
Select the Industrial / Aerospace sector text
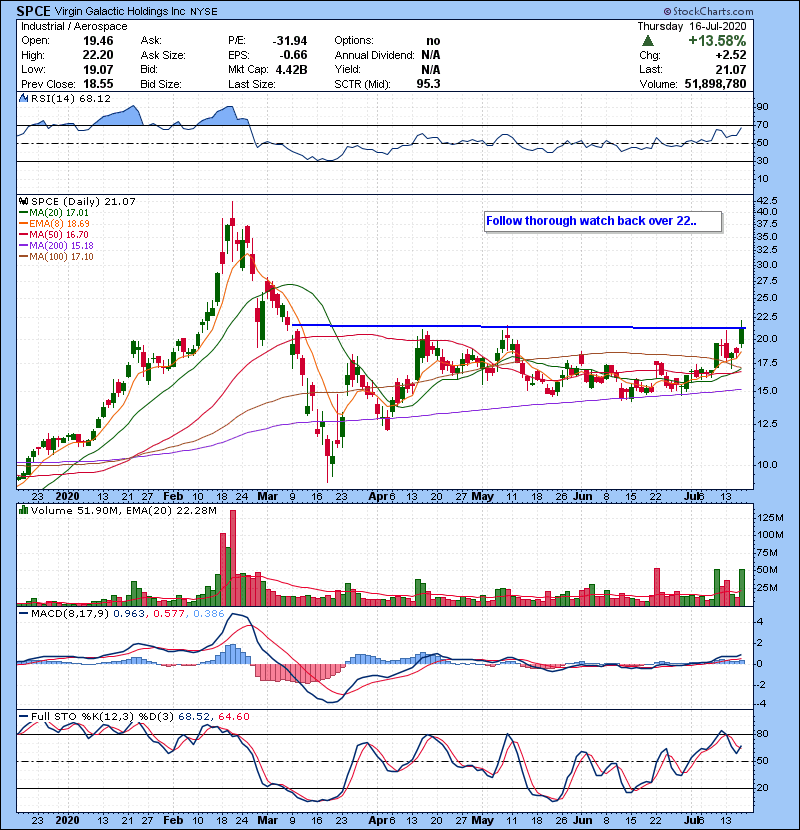pos(74,26)
